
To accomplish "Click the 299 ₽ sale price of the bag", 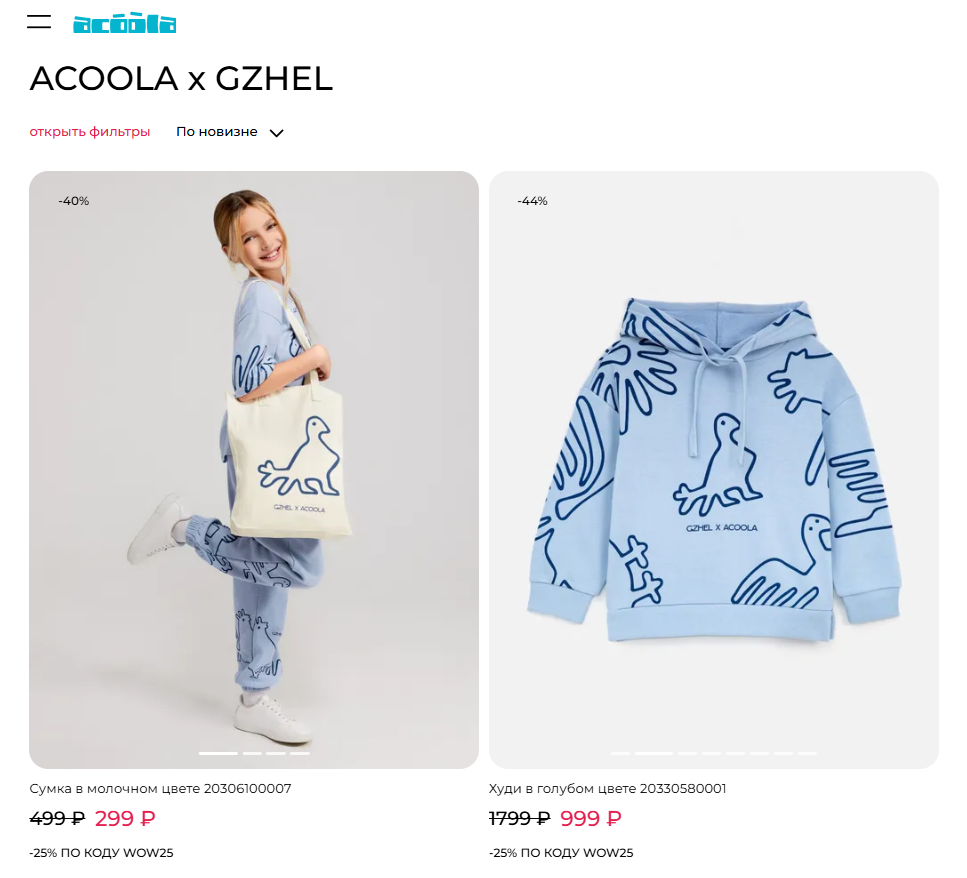I will click(125, 818).
